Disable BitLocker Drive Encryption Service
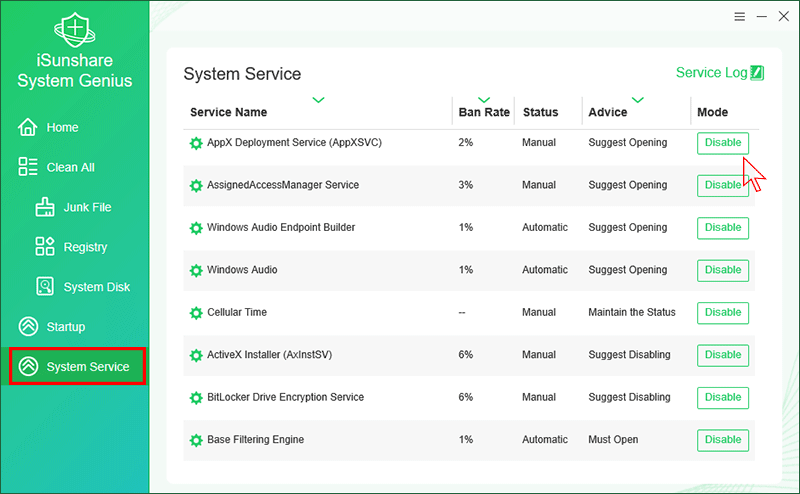The height and width of the screenshot is (494, 800). pyautogui.click(x=723, y=397)
